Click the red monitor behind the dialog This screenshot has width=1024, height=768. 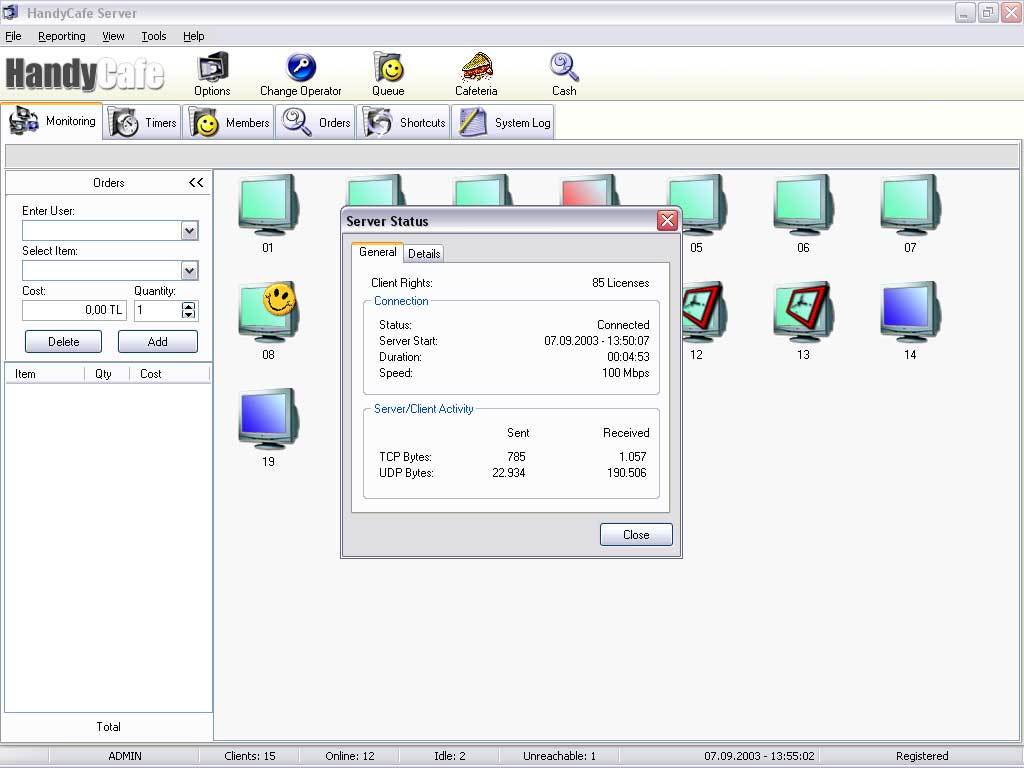click(589, 190)
